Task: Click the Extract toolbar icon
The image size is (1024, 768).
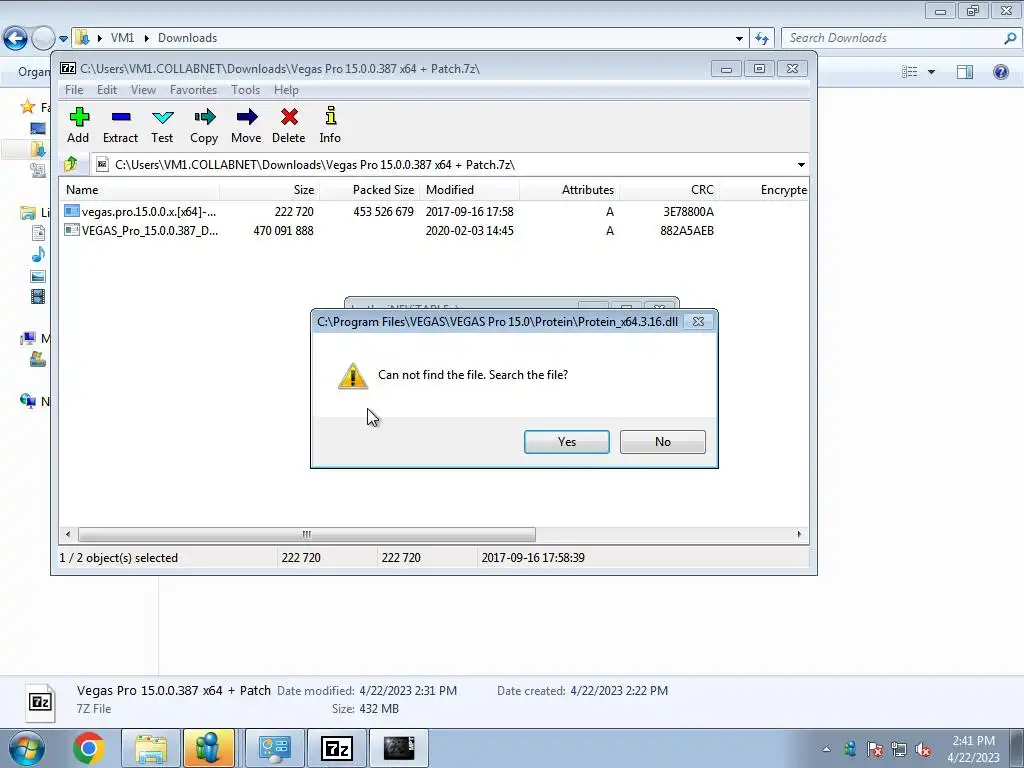Action: (x=121, y=125)
